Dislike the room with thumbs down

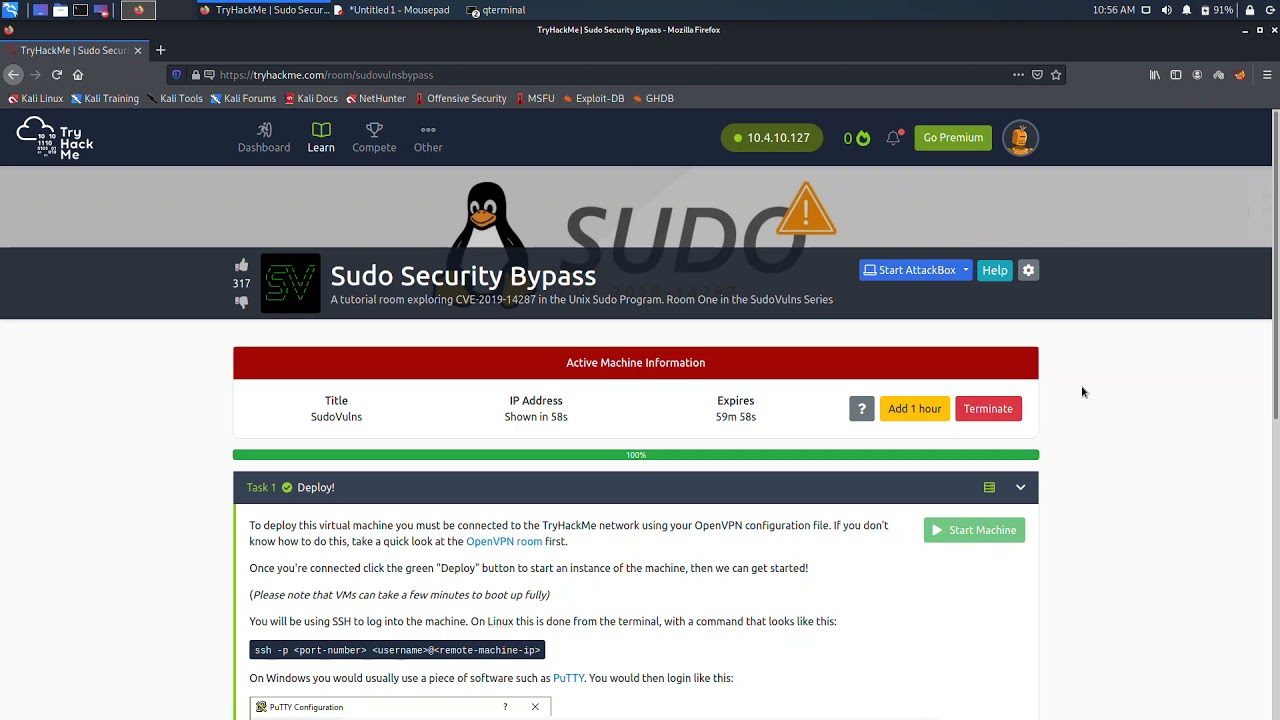pyautogui.click(x=241, y=302)
